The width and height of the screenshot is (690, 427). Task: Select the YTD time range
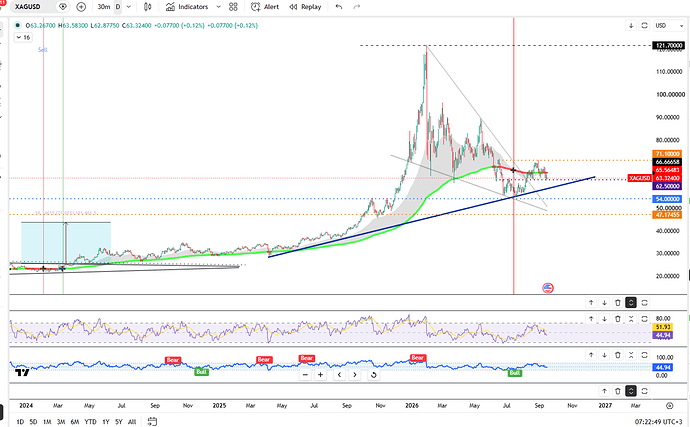tap(90, 422)
